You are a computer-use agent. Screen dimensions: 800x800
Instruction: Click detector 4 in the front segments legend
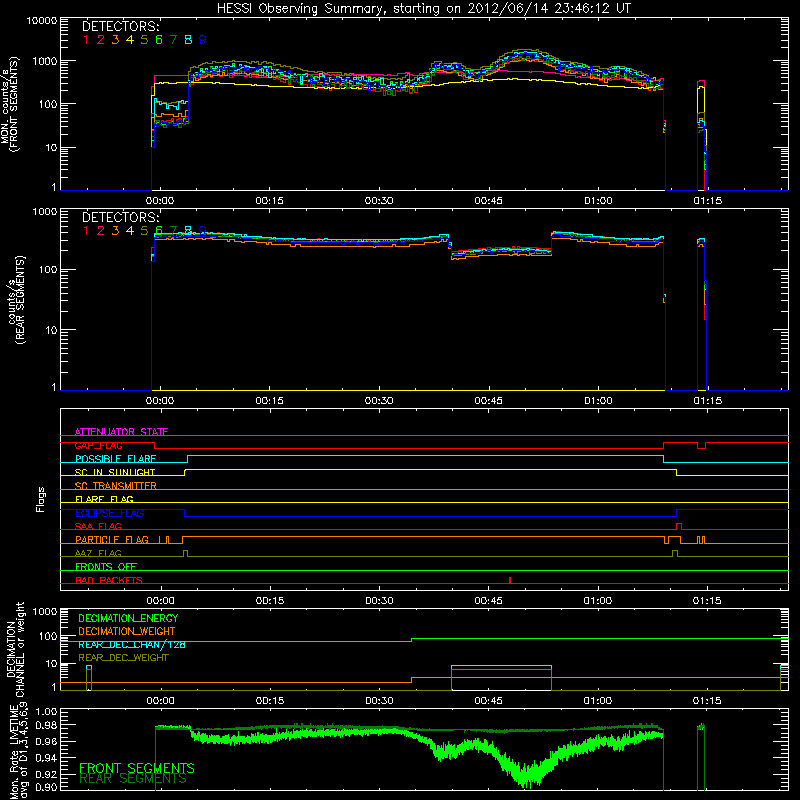(x=130, y=40)
